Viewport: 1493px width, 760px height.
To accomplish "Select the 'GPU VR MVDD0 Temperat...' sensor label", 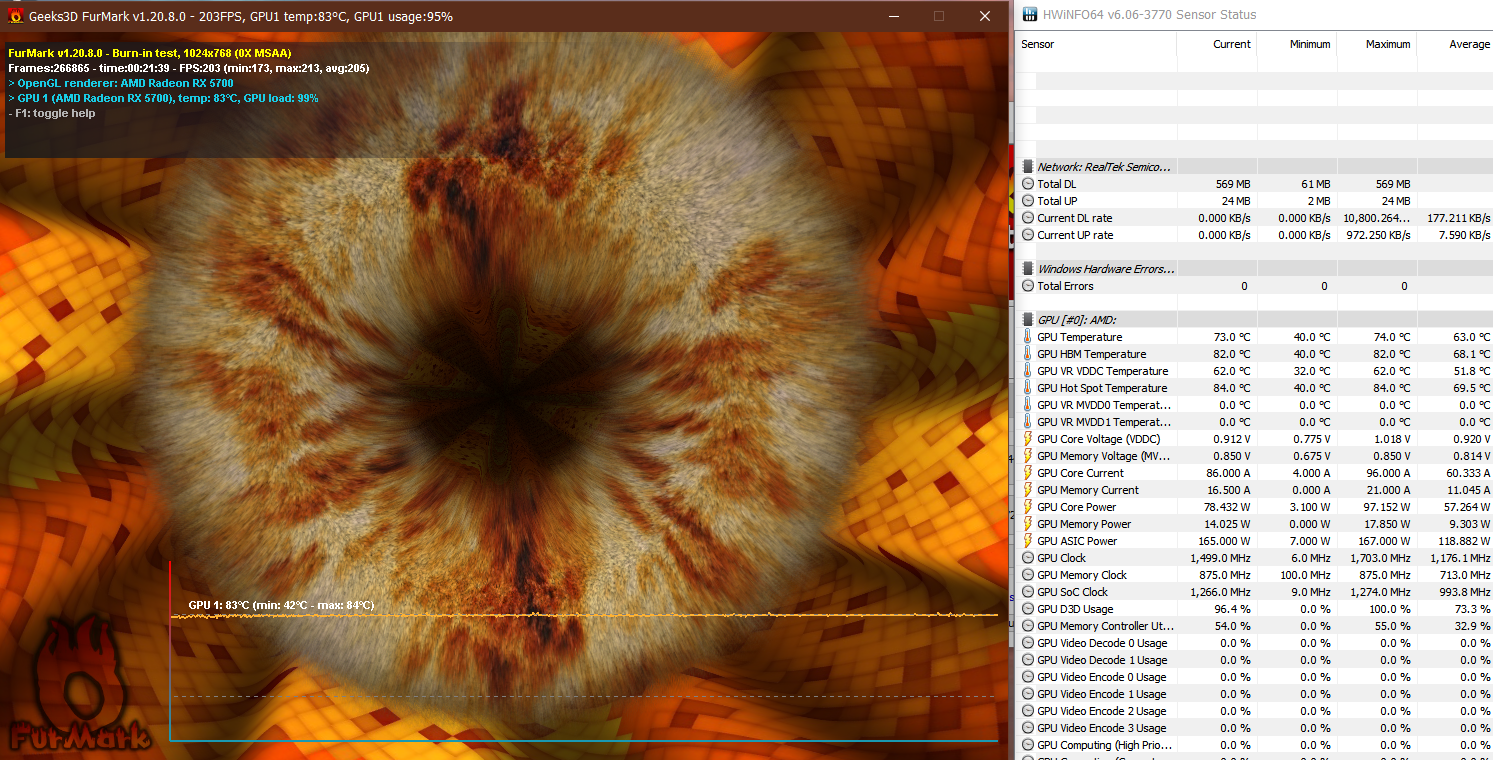I will click(1104, 405).
